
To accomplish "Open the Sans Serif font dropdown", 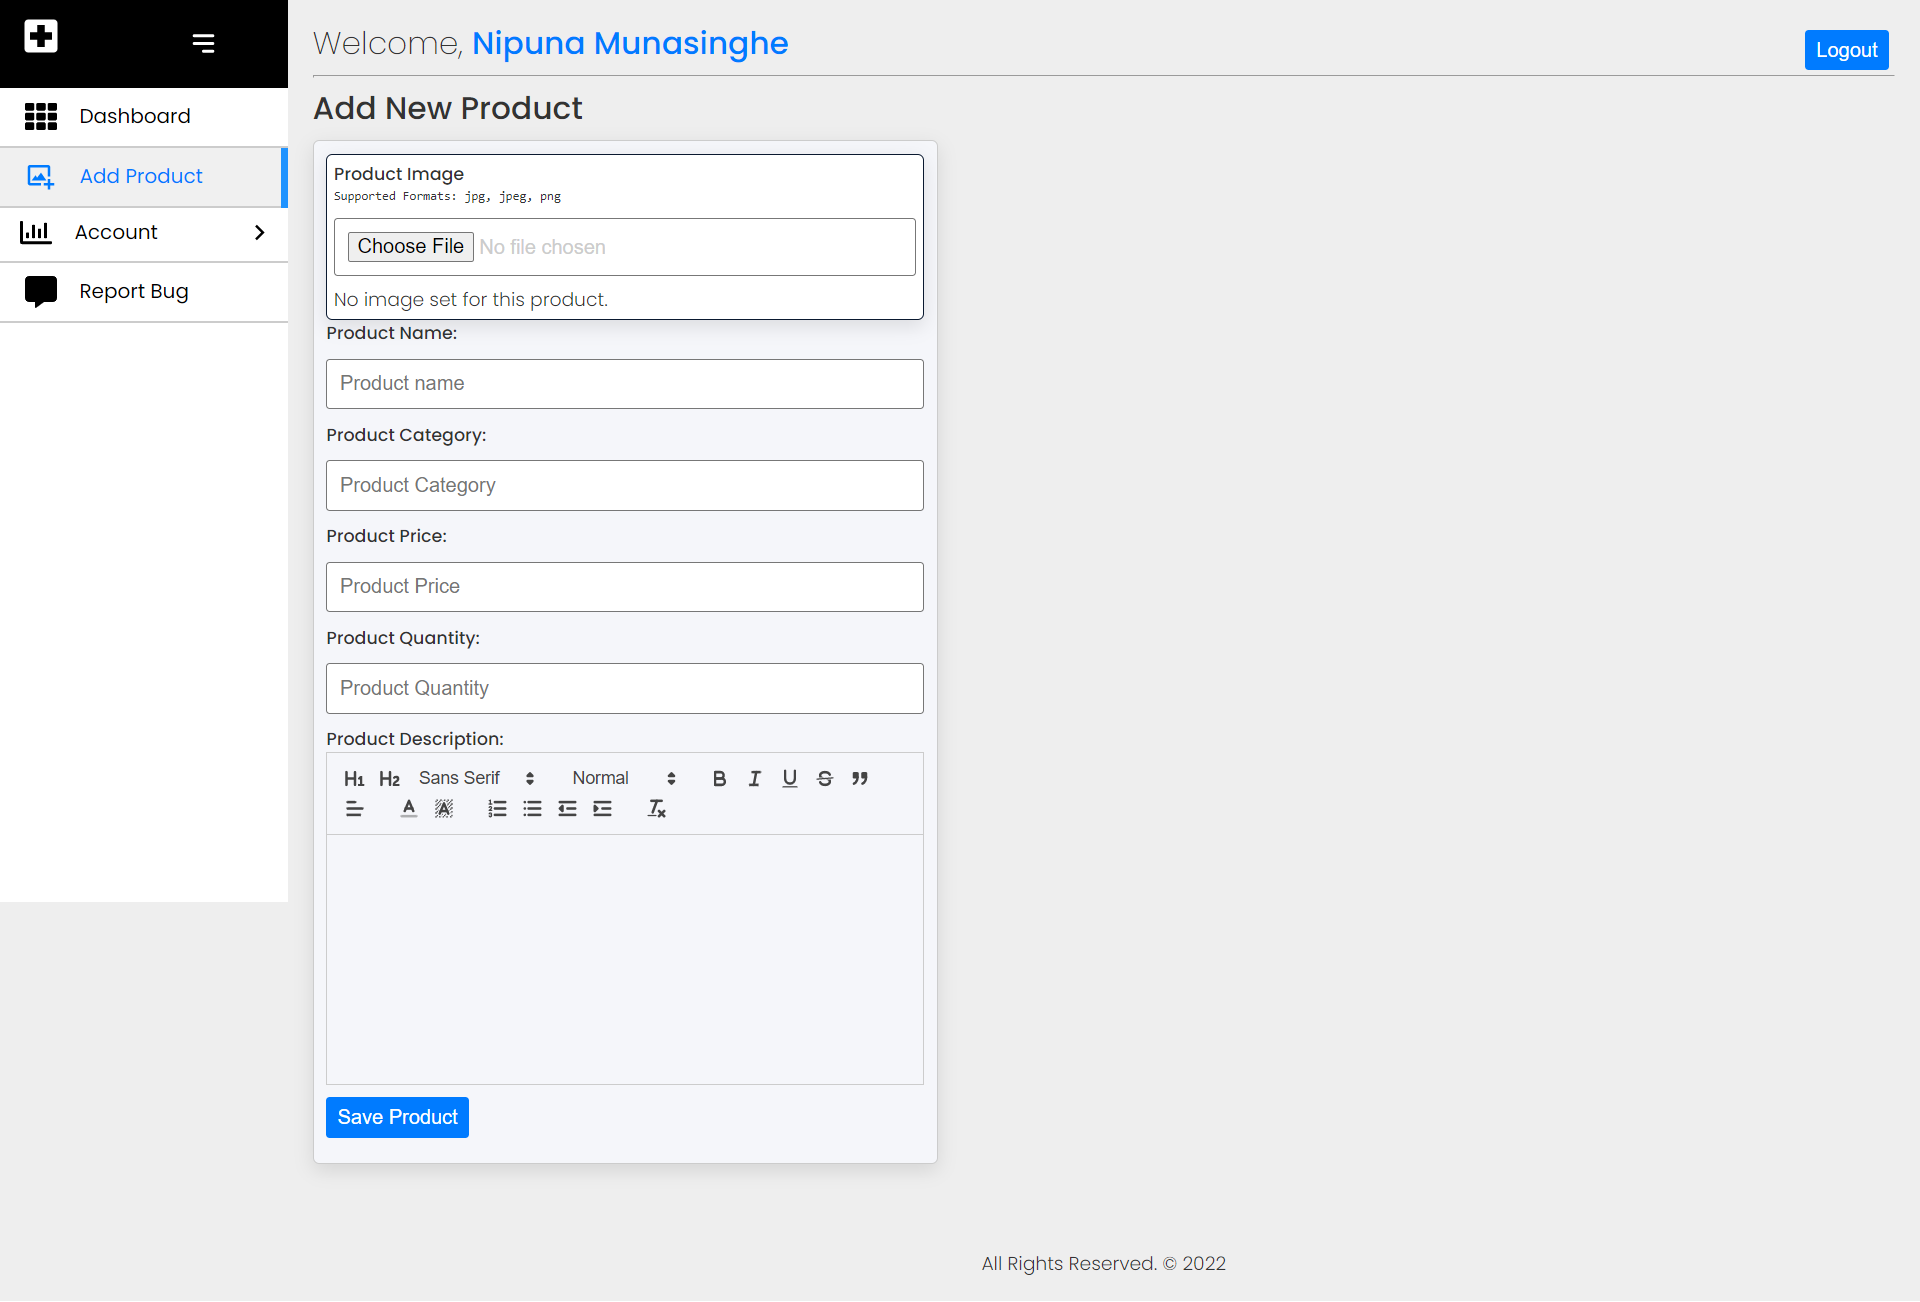I will pos(476,779).
